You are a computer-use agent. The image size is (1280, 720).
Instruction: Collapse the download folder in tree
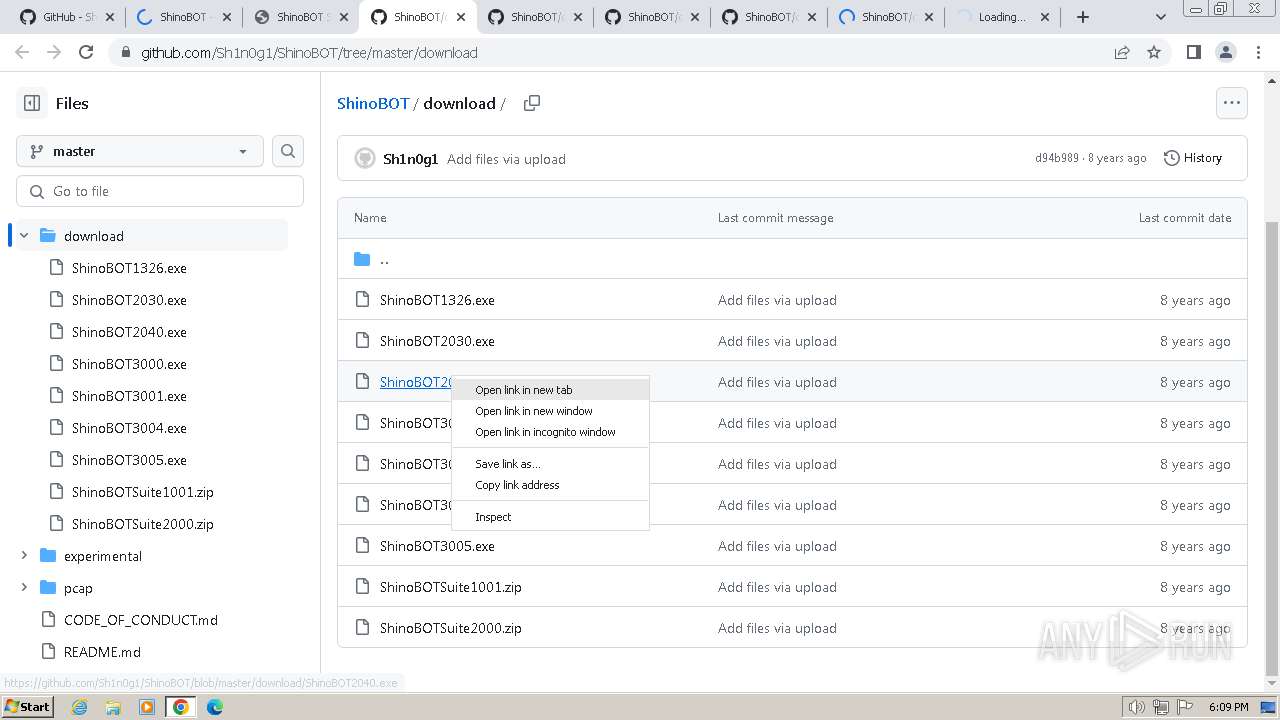pos(24,236)
